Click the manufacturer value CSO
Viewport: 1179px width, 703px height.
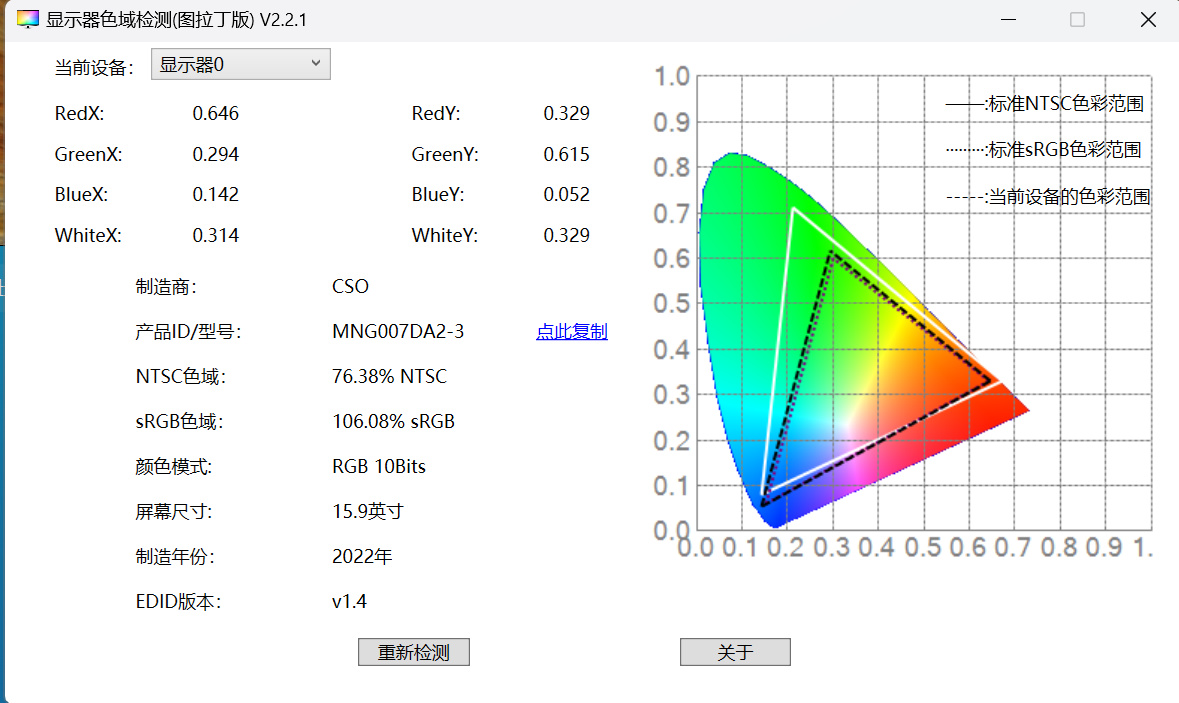[350, 286]
